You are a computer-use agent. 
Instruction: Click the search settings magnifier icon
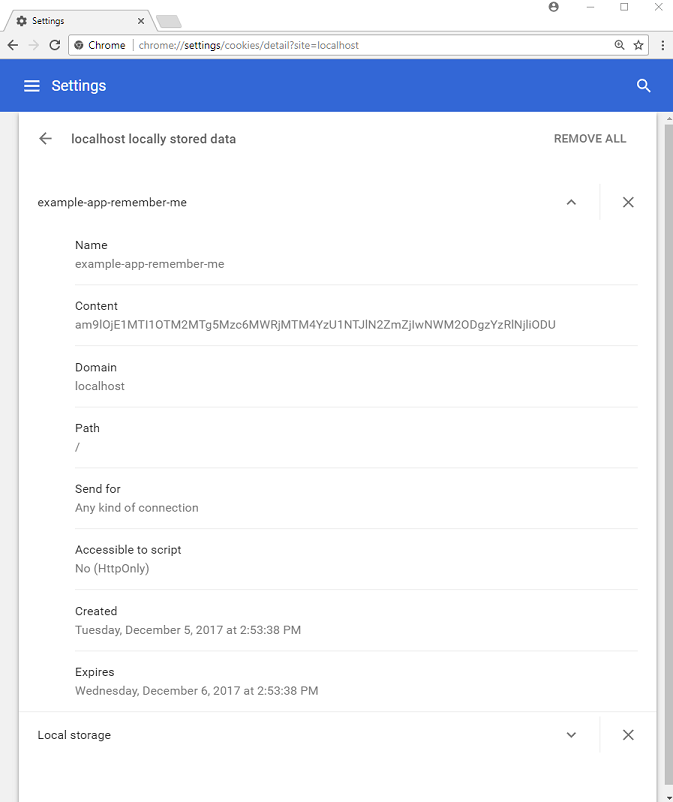coord(644,86)
